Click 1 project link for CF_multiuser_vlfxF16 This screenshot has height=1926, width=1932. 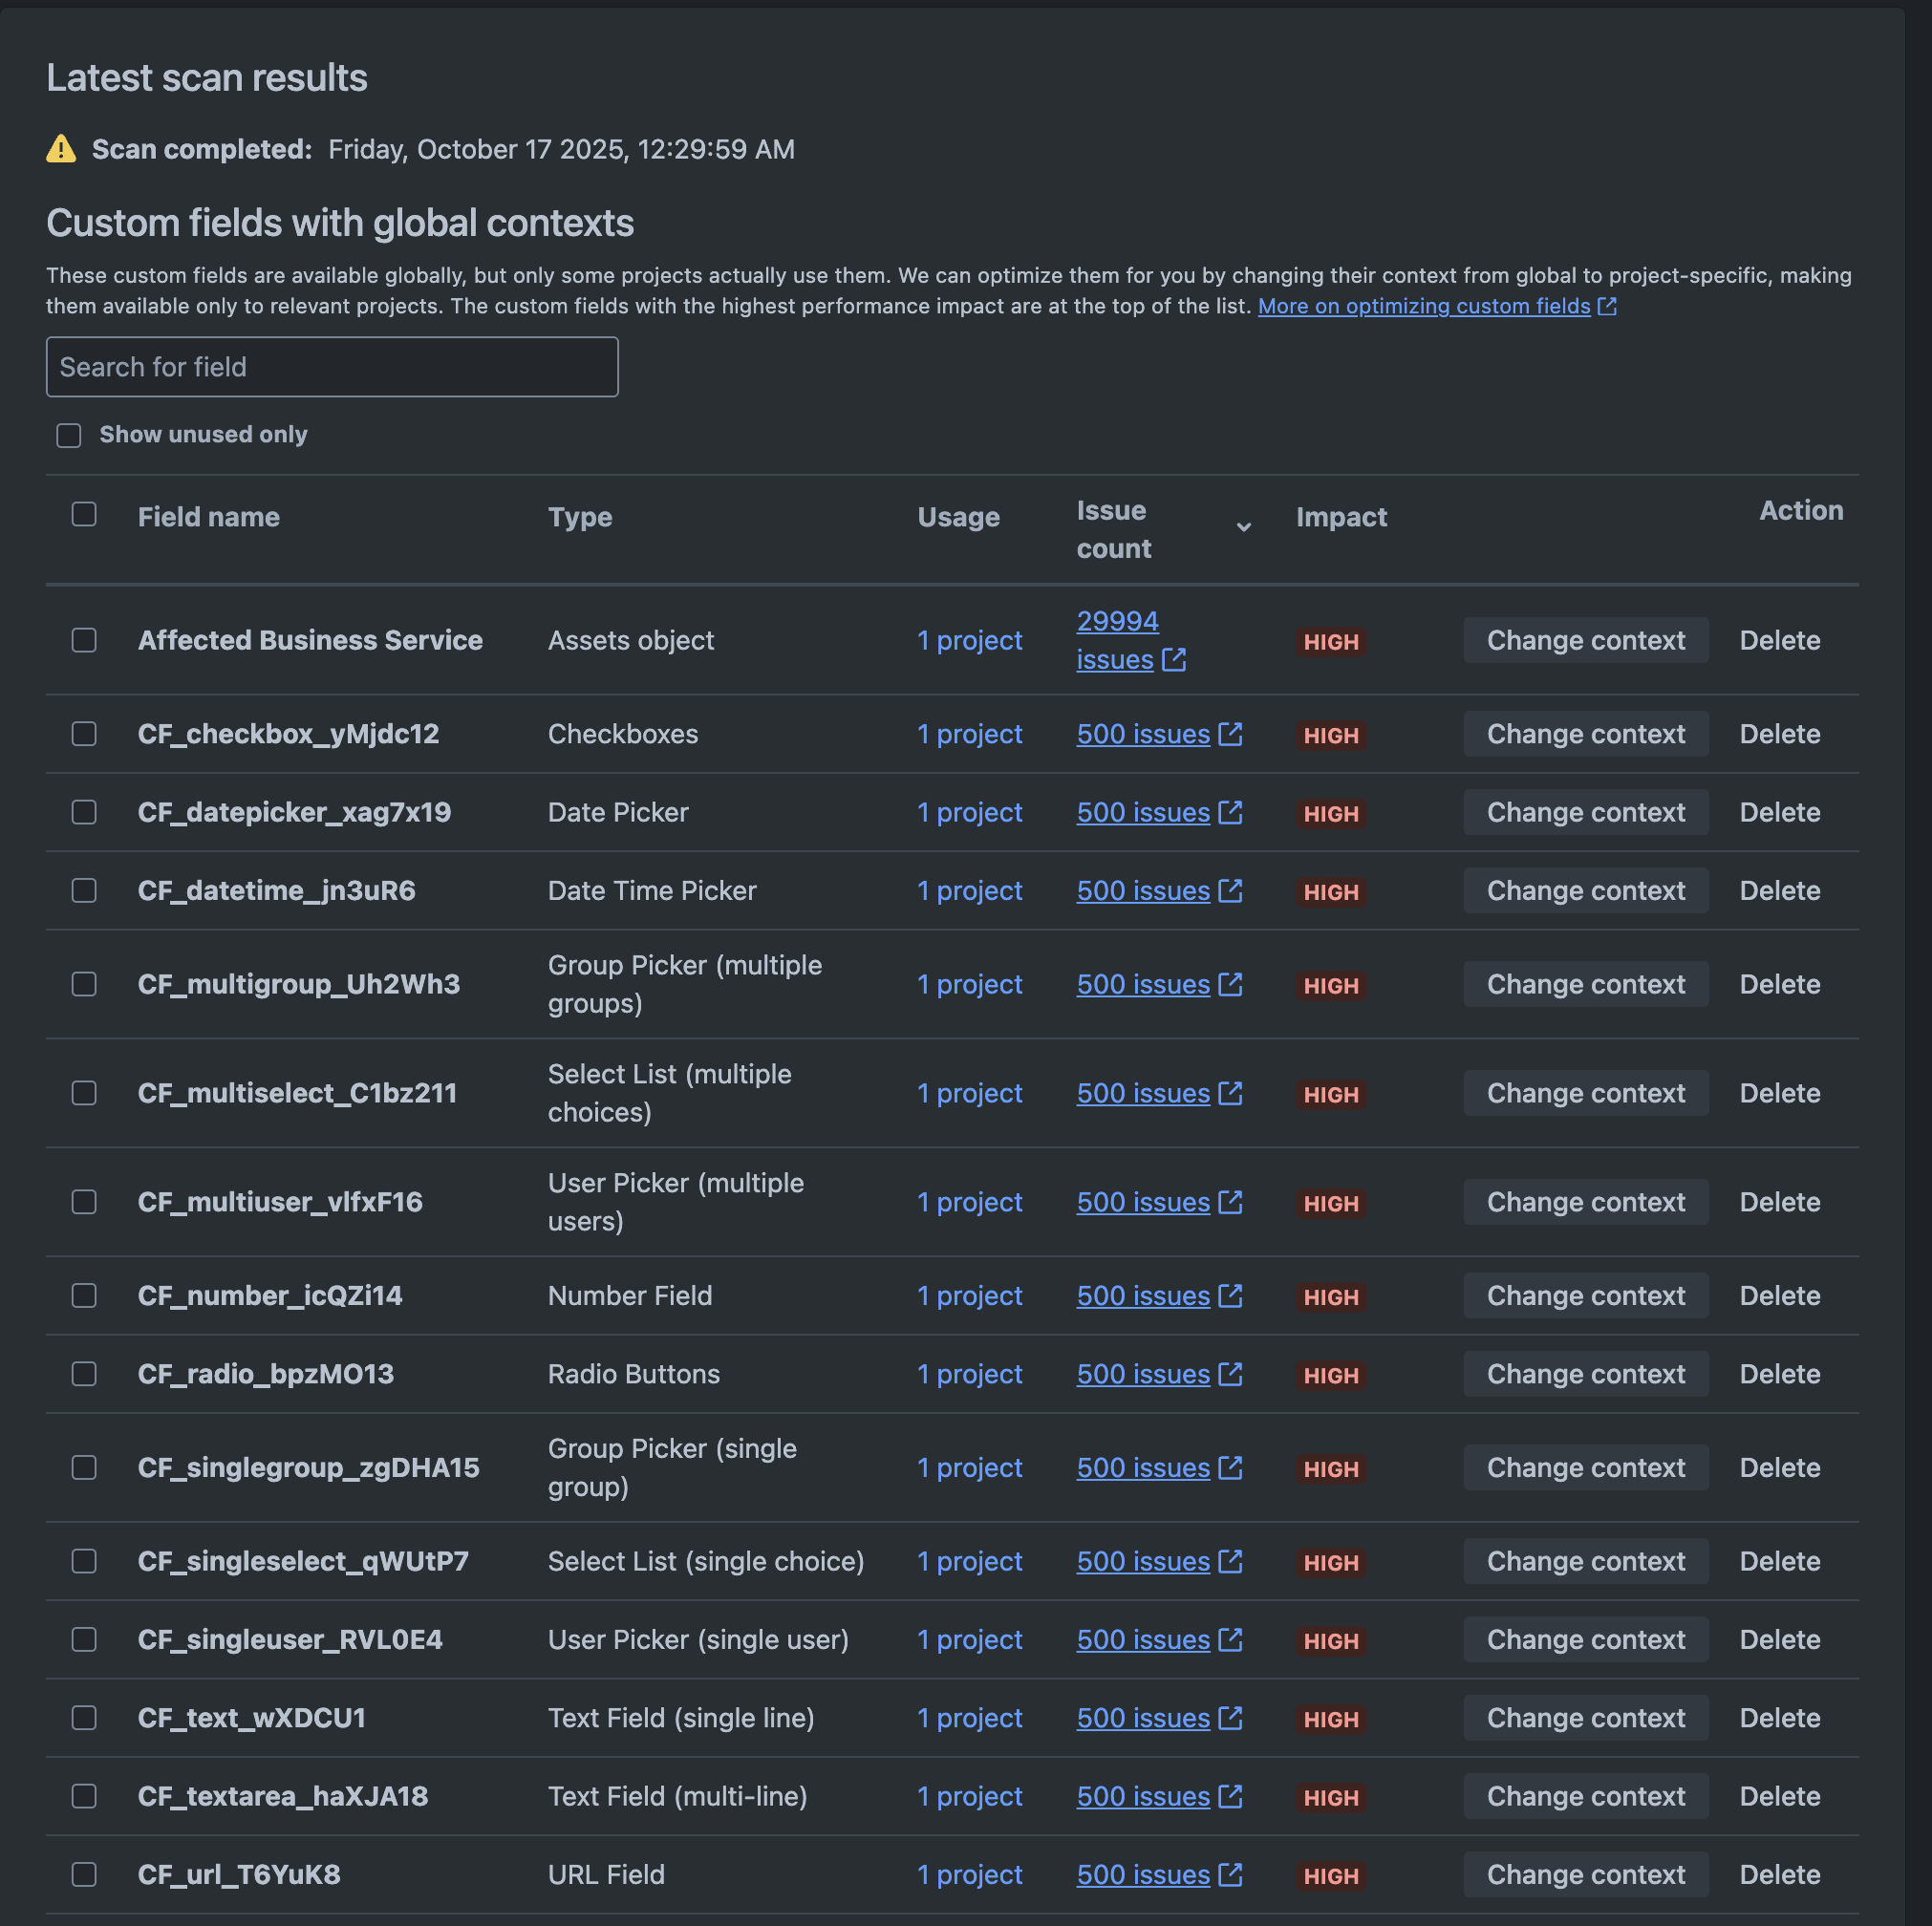(x=969, y=1202)
